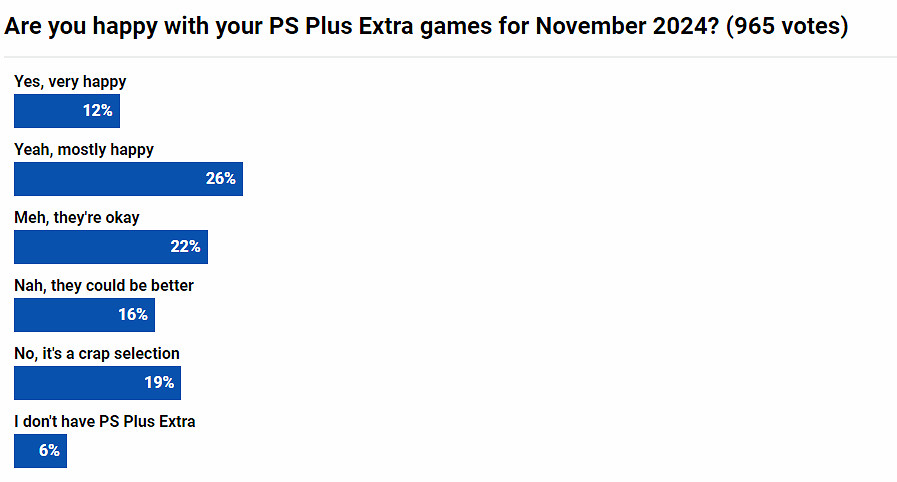Select 'Nah, they could be better' label
897x482 pixels.
[x=104, y=285]
